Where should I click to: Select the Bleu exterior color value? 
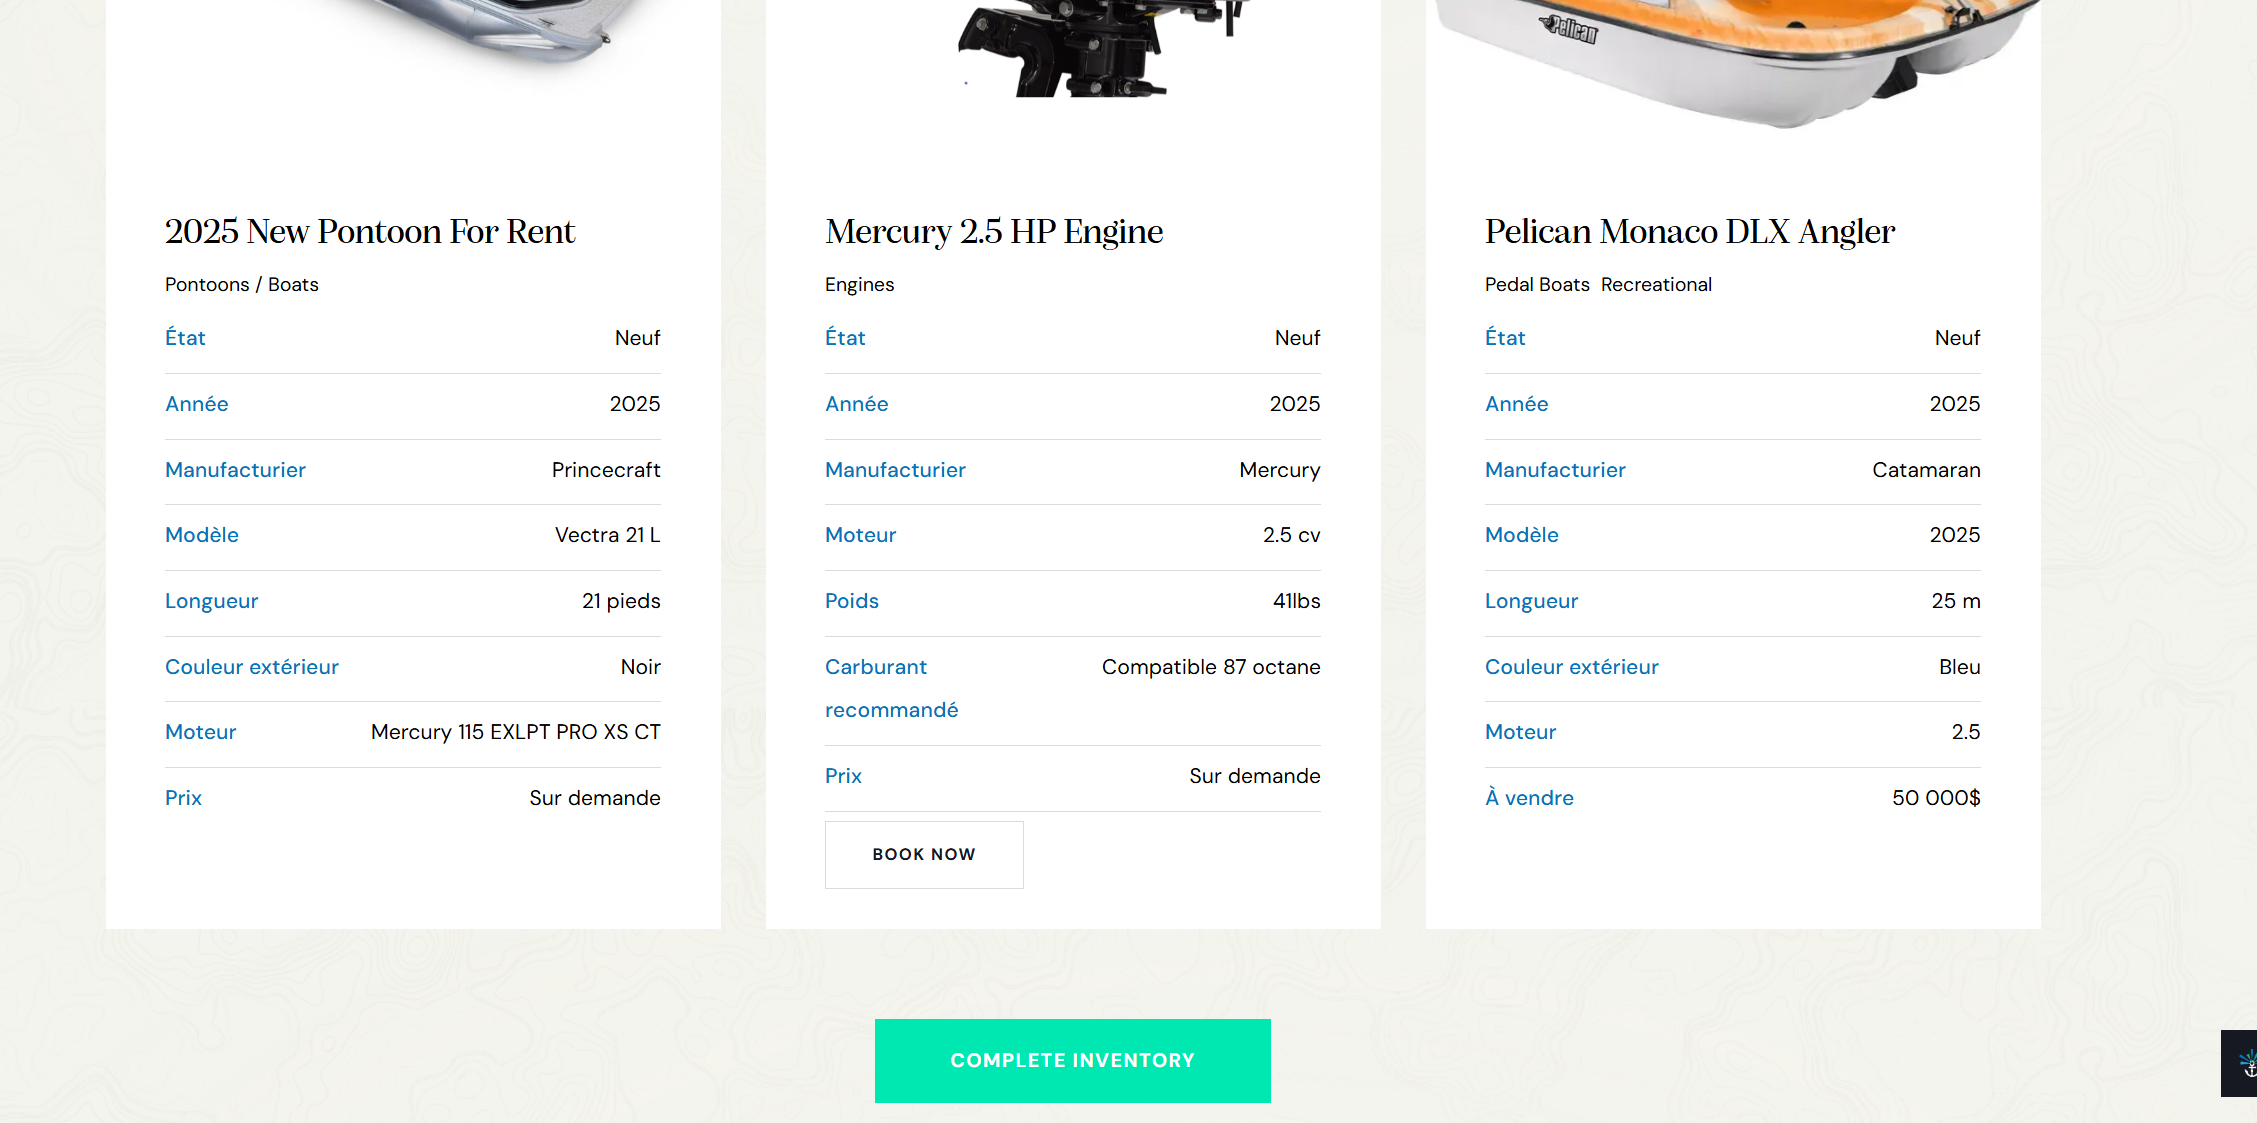[1960, 667]
